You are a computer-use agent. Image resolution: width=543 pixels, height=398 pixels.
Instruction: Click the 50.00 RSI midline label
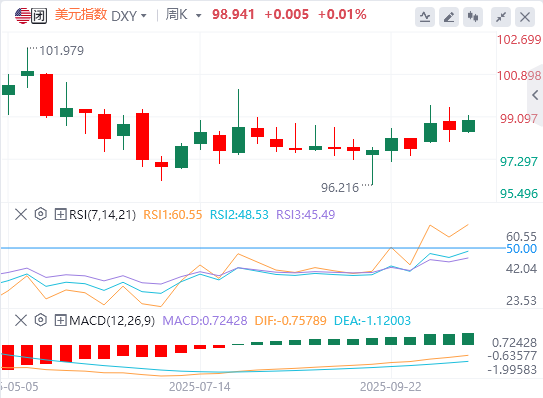coord(521,249)
